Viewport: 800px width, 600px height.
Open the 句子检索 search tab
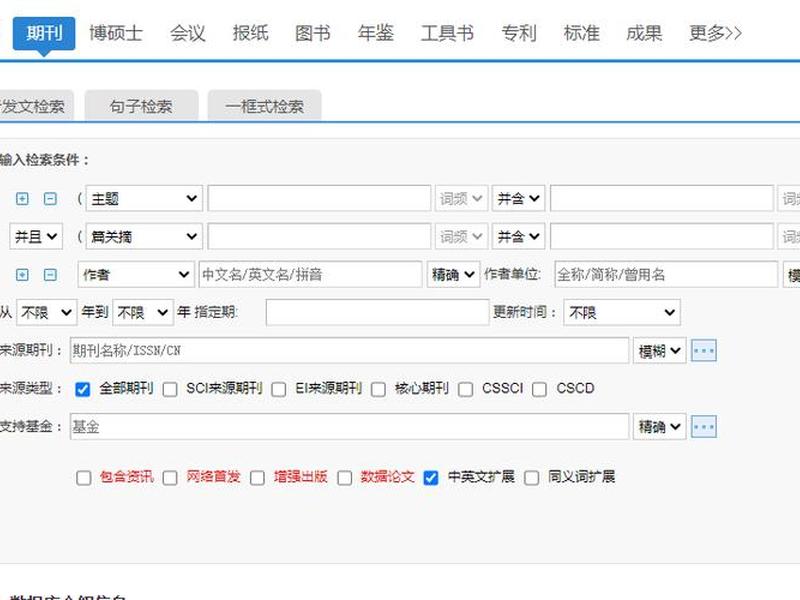[x=141, y=106]
